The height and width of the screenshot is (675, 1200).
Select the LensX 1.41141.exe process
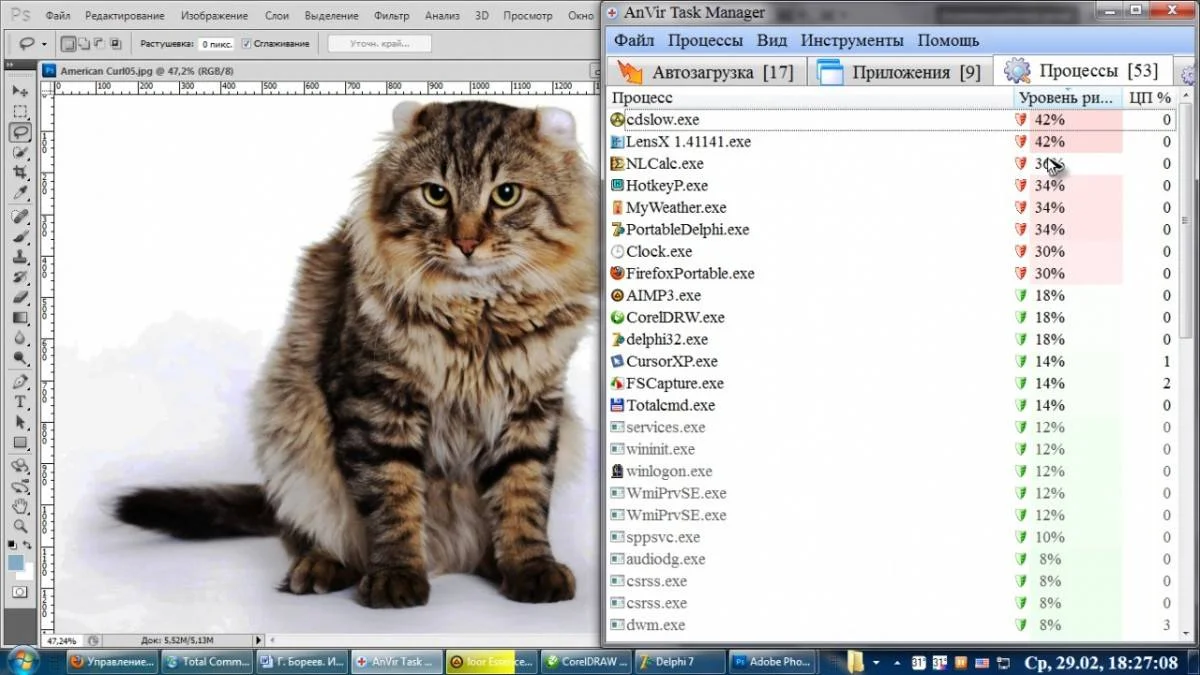891,141
